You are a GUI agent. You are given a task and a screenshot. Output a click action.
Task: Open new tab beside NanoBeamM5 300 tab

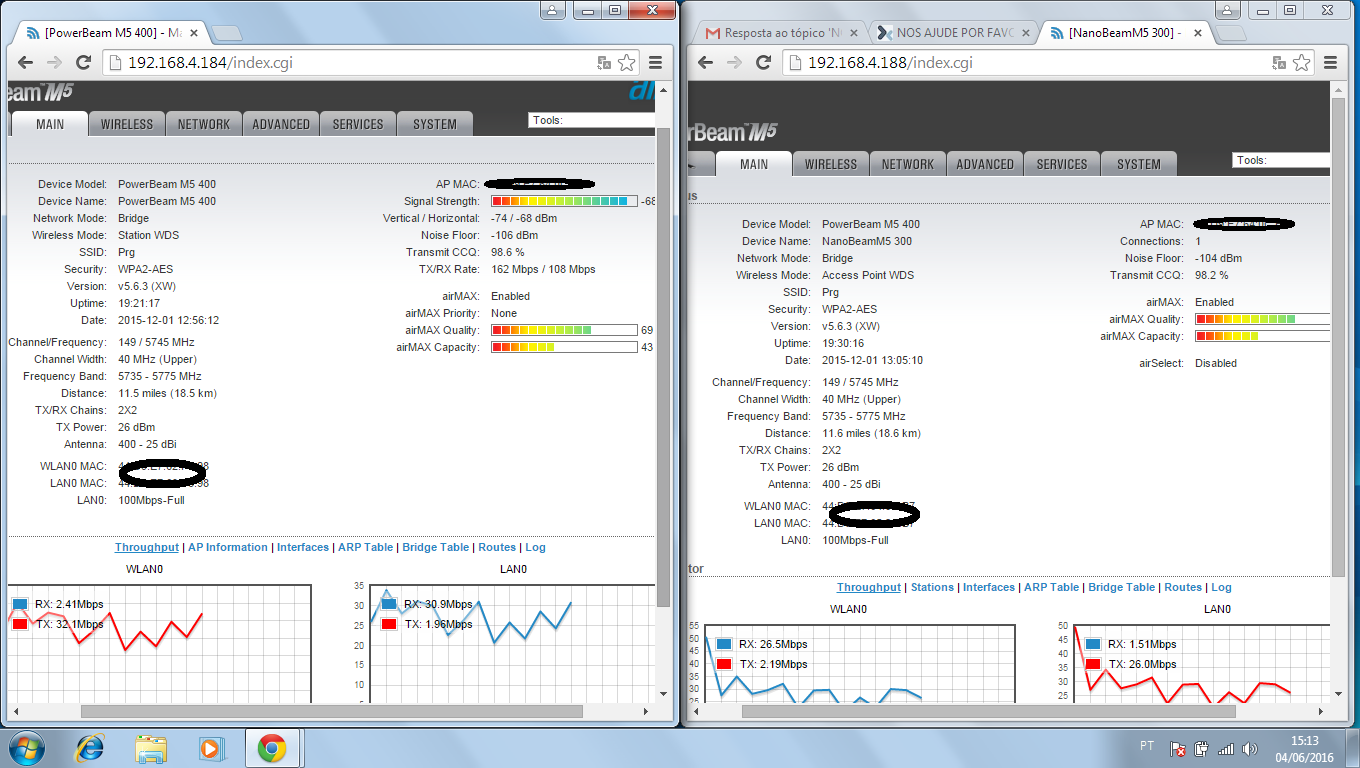[x=1234, y=34]
